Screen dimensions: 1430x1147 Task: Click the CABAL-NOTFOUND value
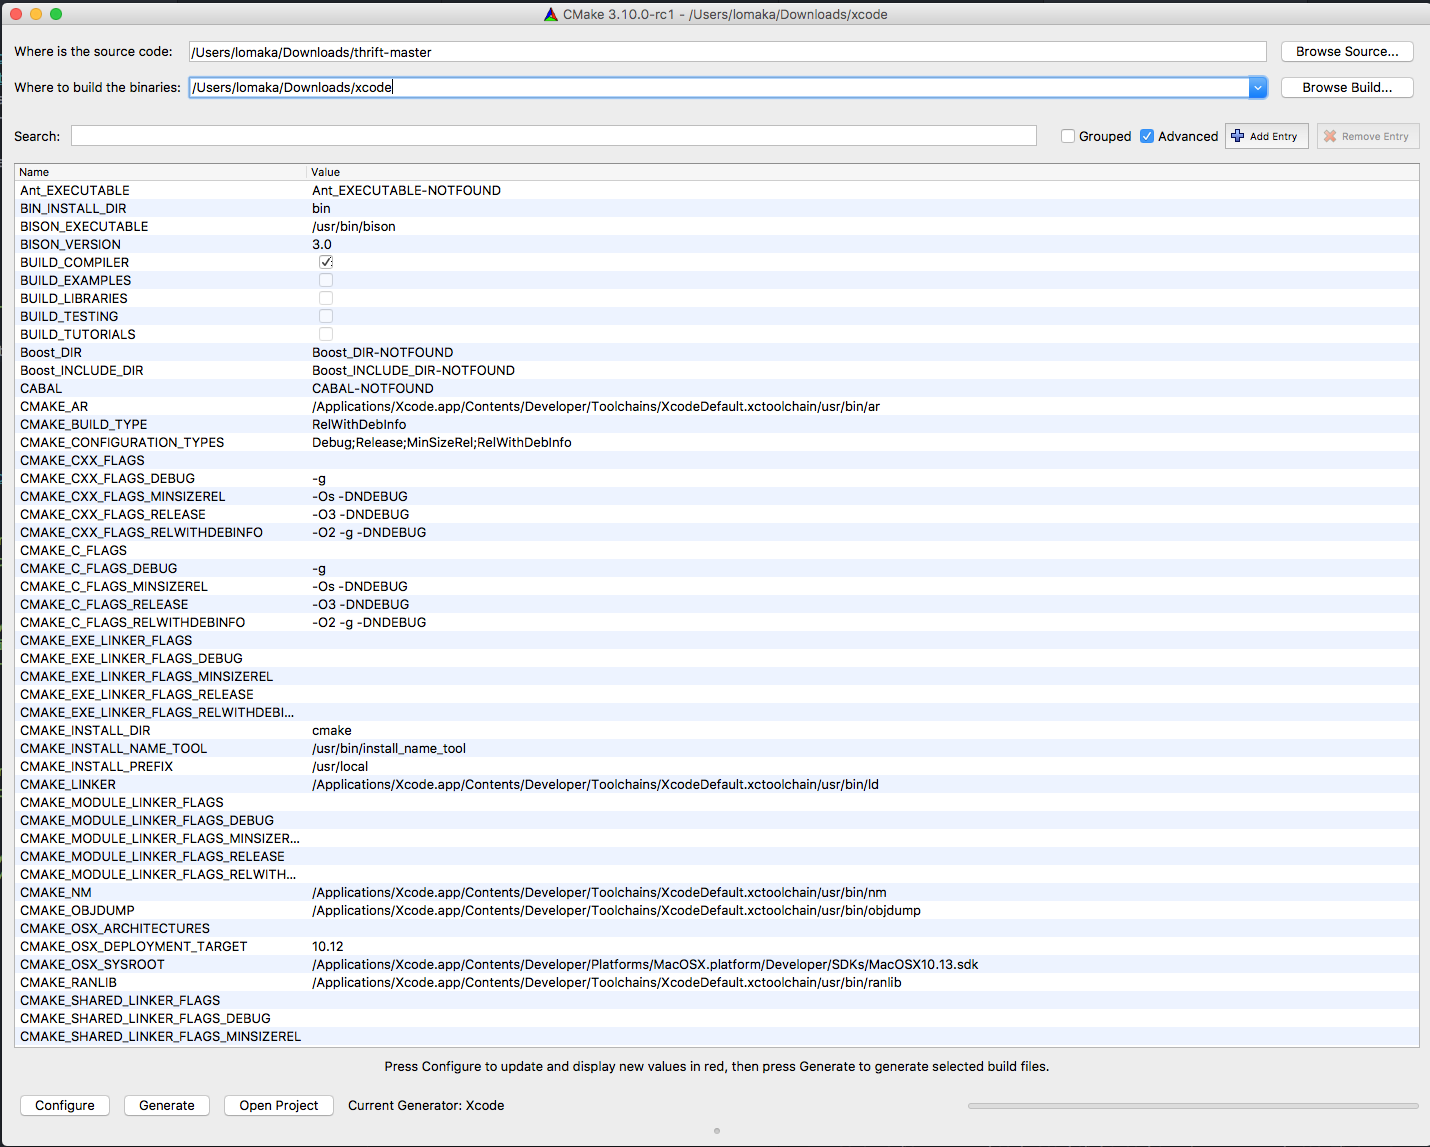coord(373,388)
